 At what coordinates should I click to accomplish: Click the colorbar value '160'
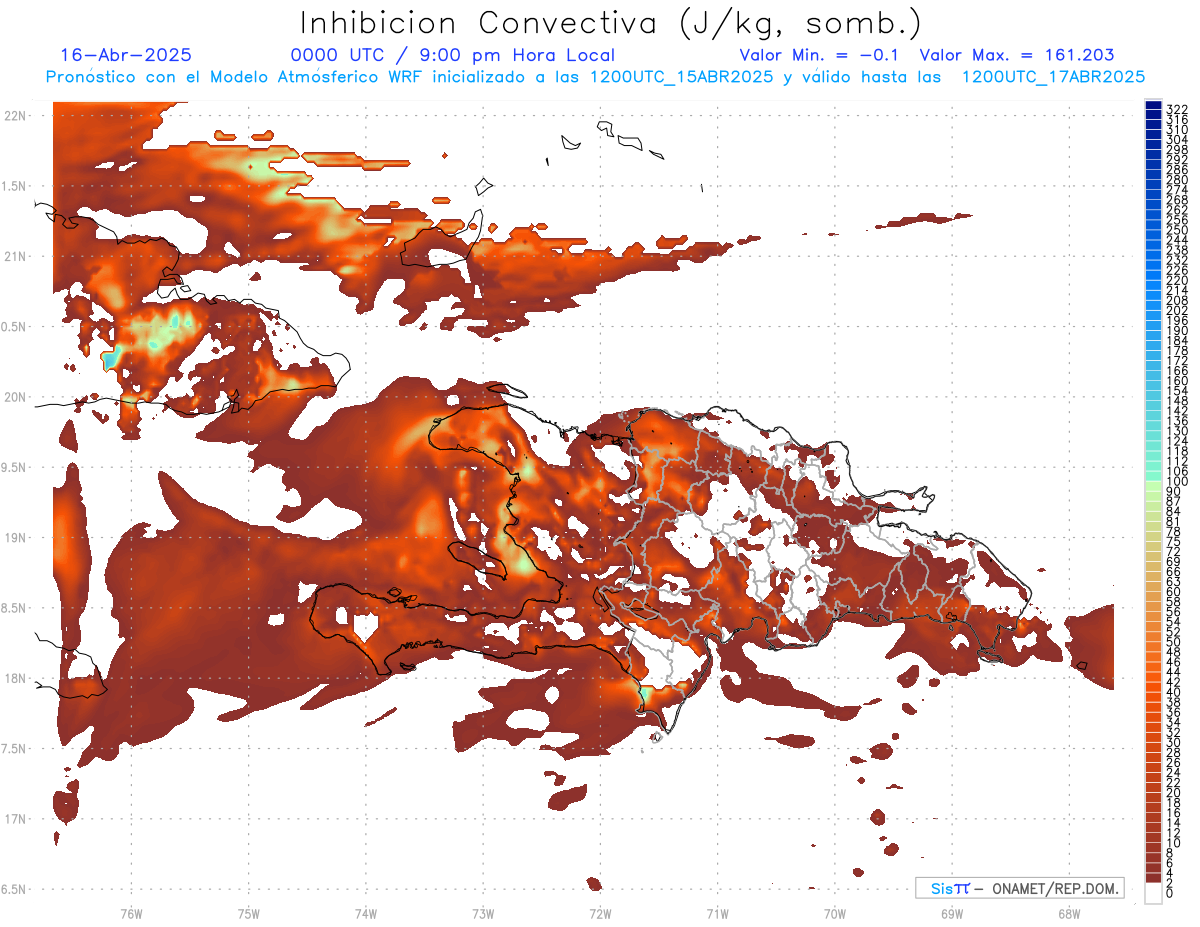1177,382
